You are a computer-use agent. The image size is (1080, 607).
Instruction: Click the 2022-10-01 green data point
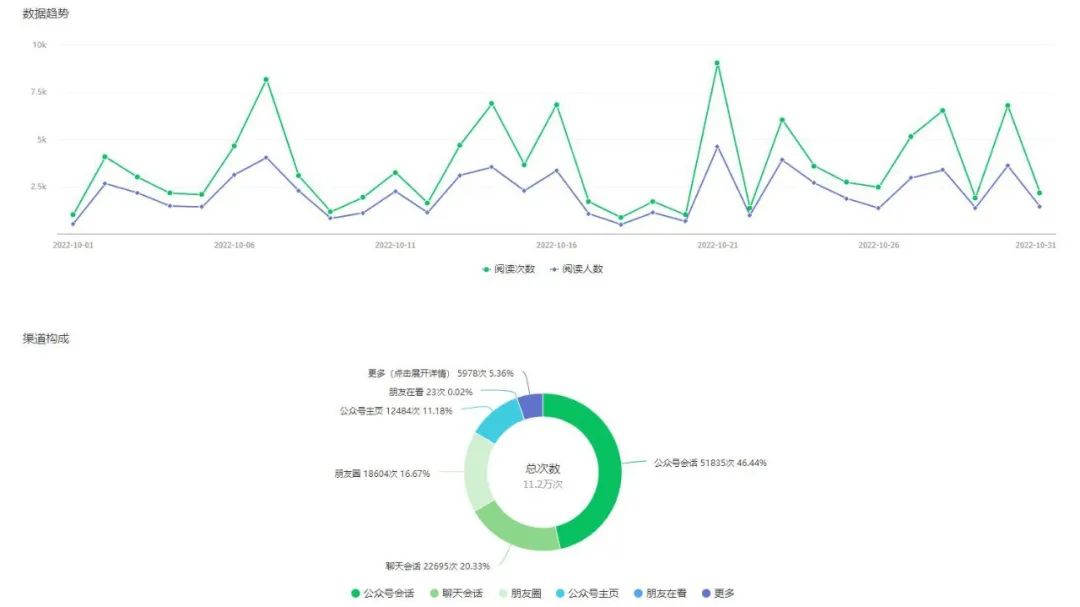[x=73, y=214]
